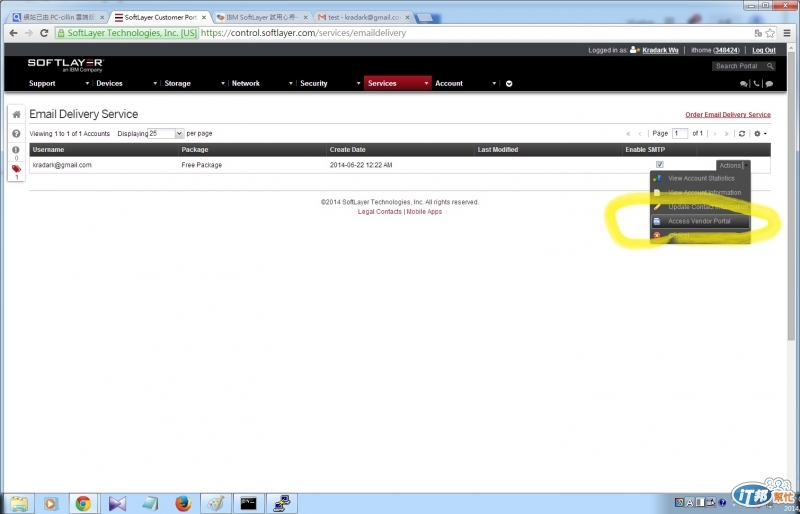Bookmark page with the star icon
This screenshot has height=514, width=800.
click(770, 33)
